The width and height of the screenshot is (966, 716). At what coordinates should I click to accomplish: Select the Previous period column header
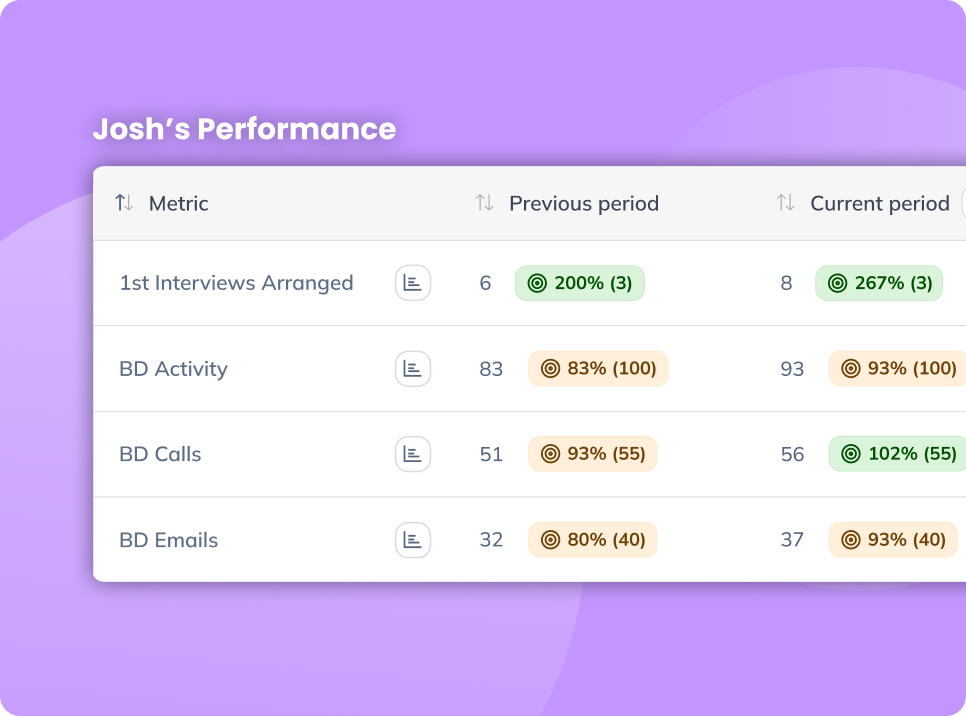584,203
